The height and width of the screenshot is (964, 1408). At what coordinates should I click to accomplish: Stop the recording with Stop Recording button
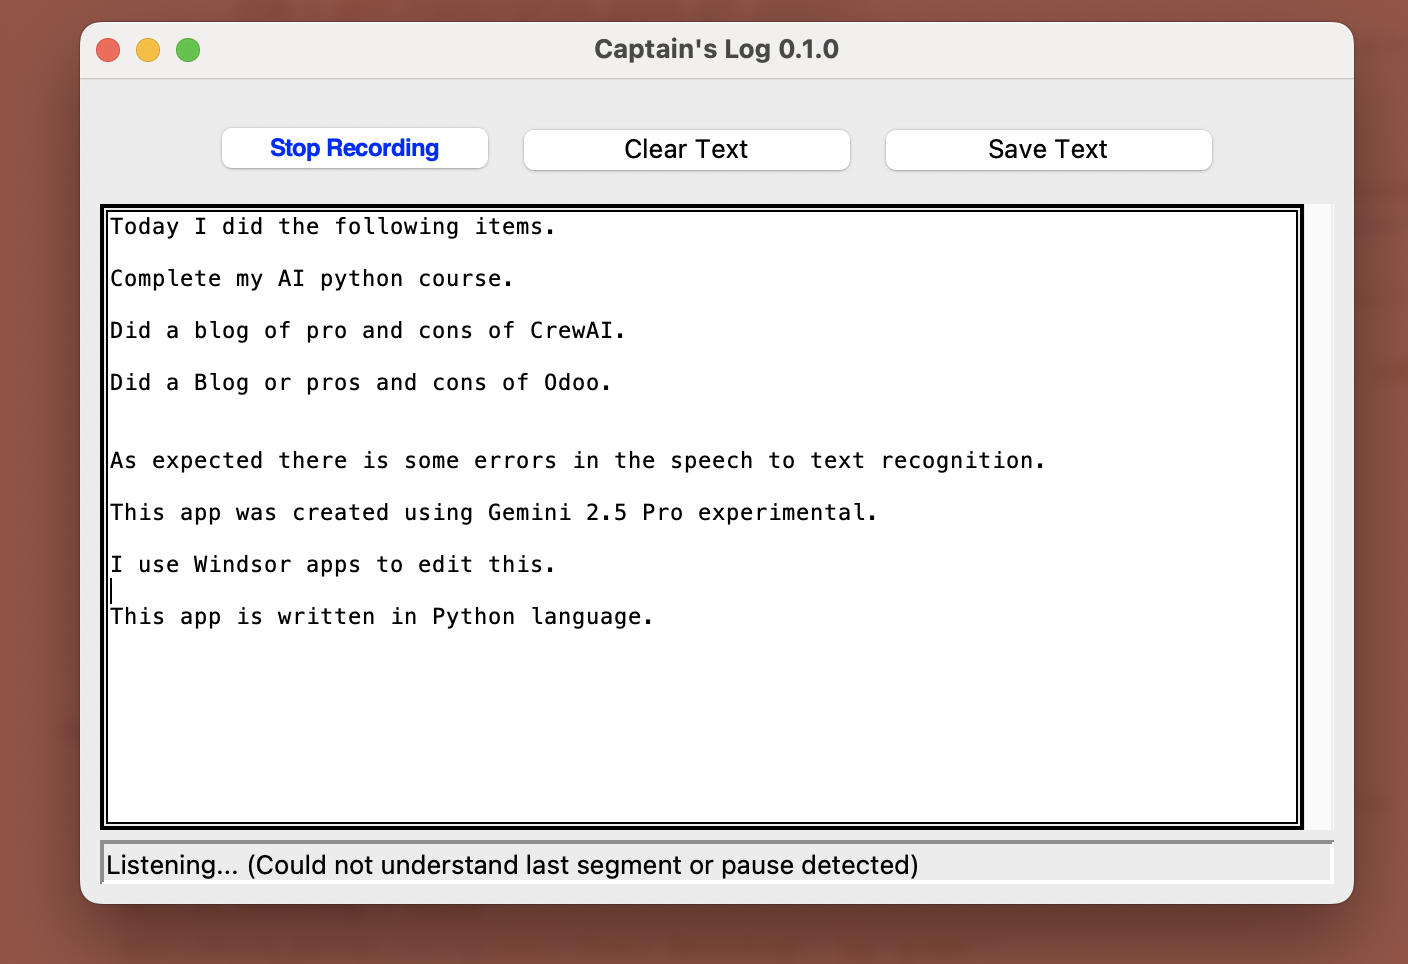tap(355, 148)
